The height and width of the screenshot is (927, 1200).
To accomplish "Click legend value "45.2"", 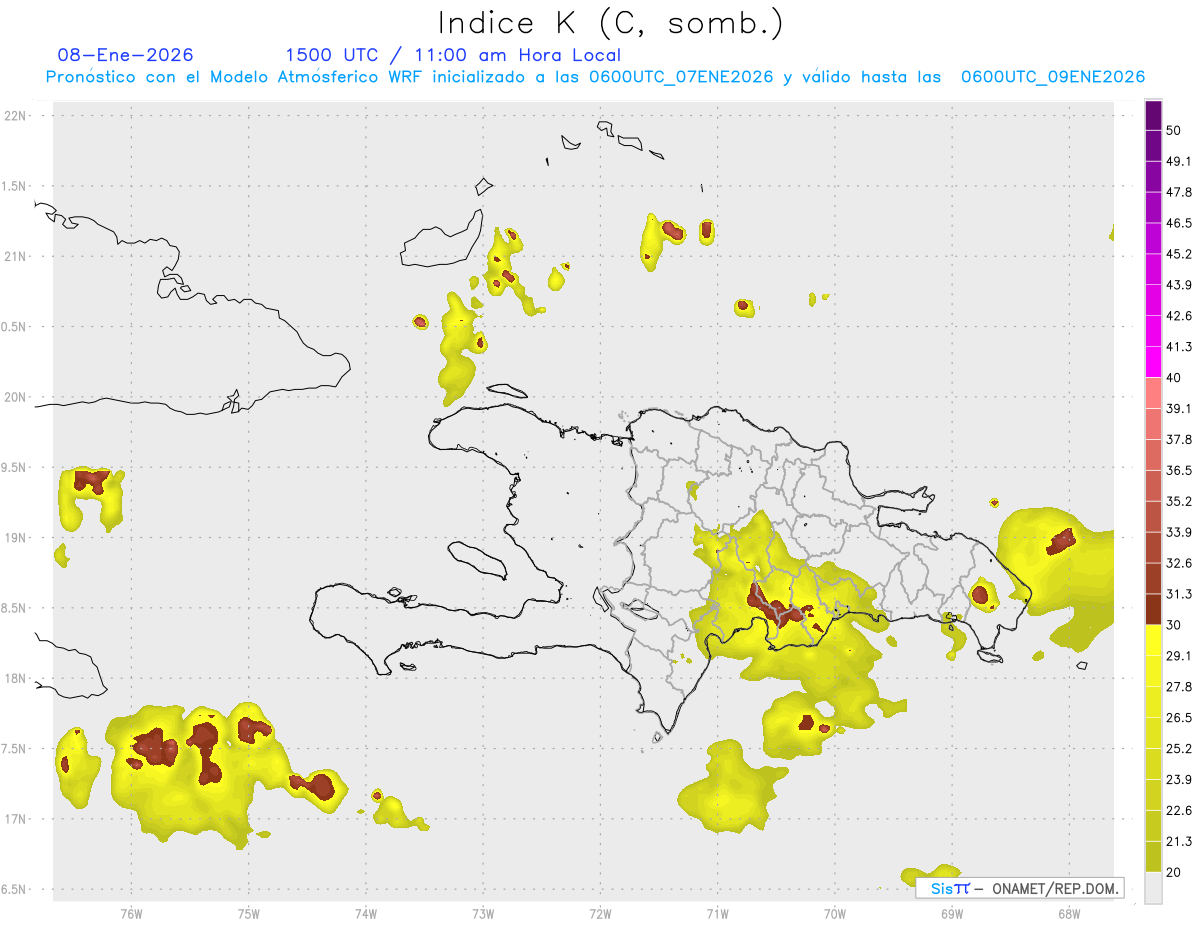I will [x=1179, y=255].
